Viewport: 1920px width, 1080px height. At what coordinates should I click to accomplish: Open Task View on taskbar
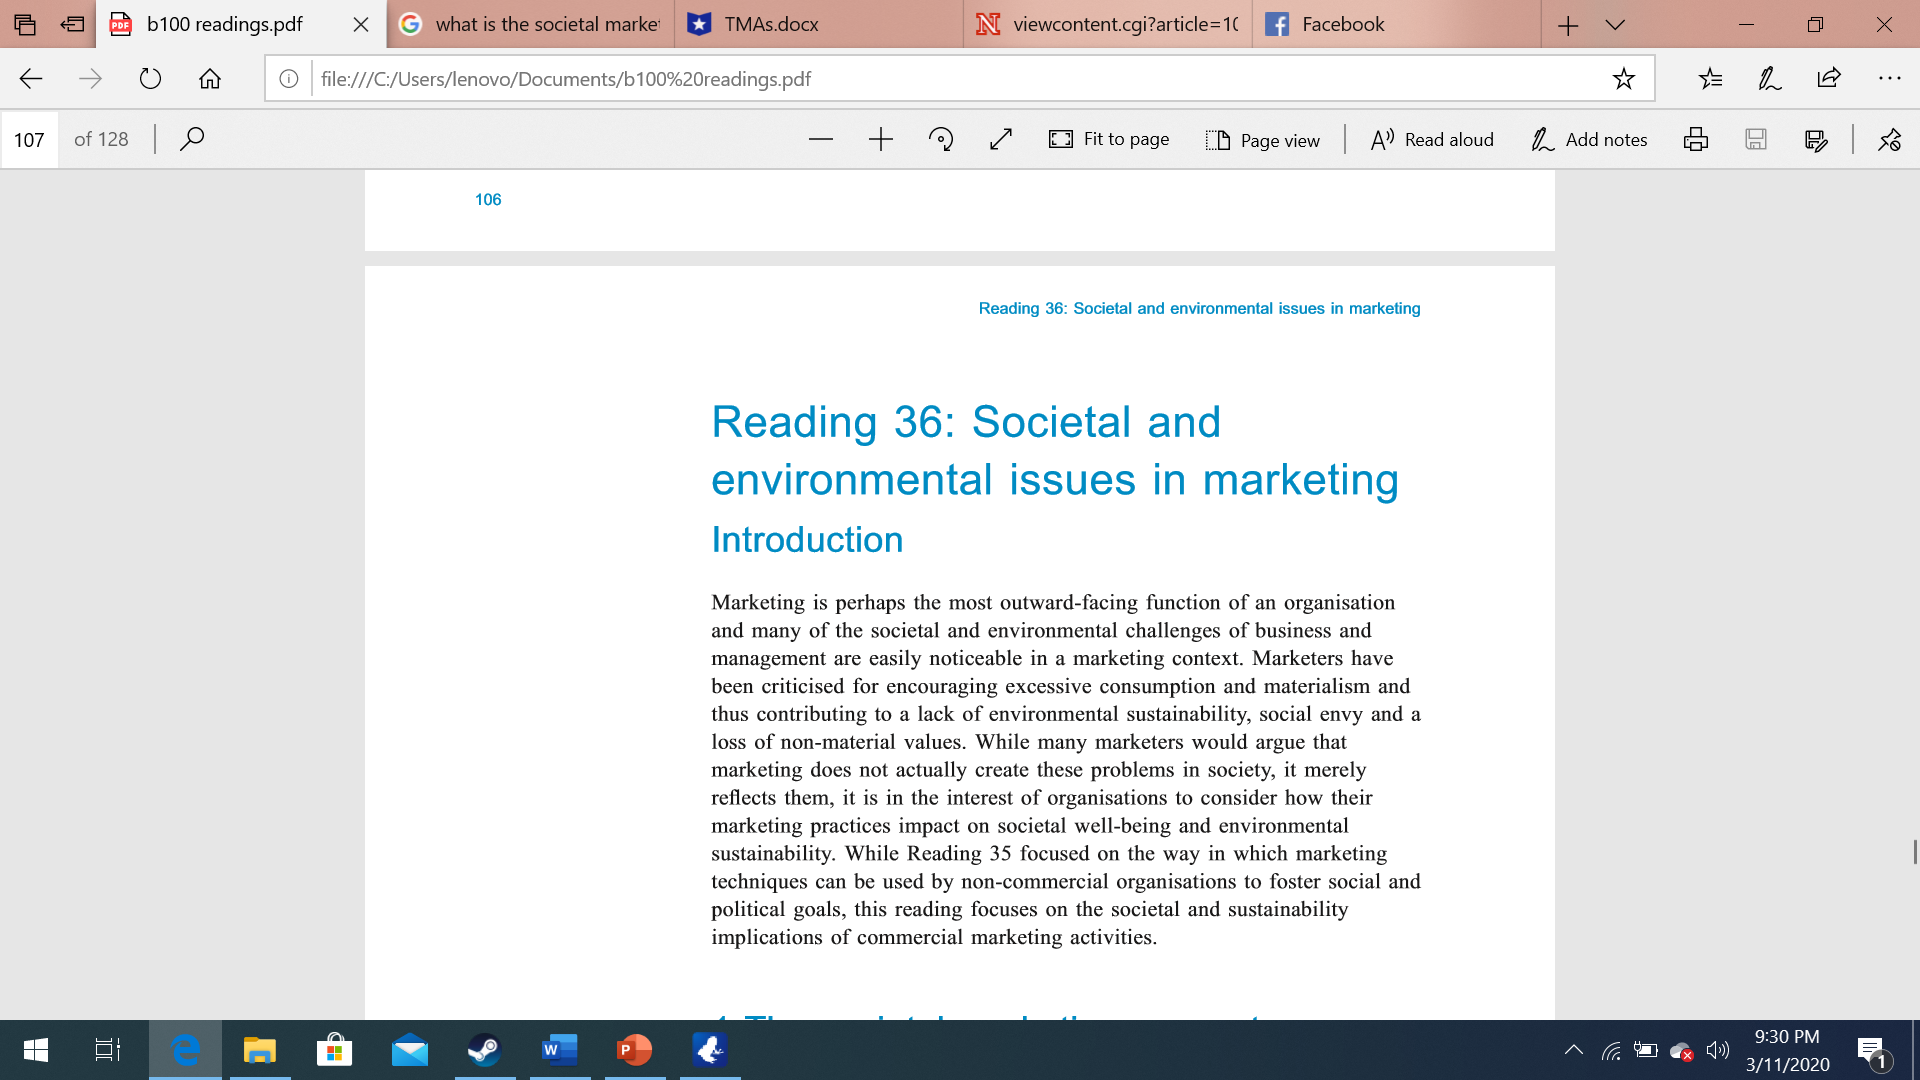coord(108,1050)
